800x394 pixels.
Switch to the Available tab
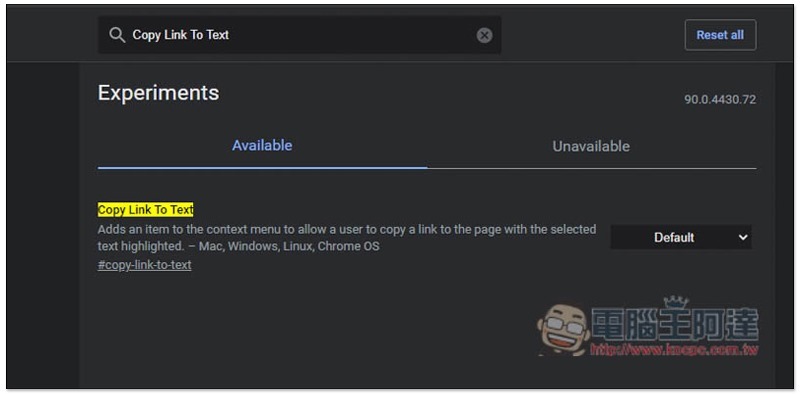coord(262,145)
